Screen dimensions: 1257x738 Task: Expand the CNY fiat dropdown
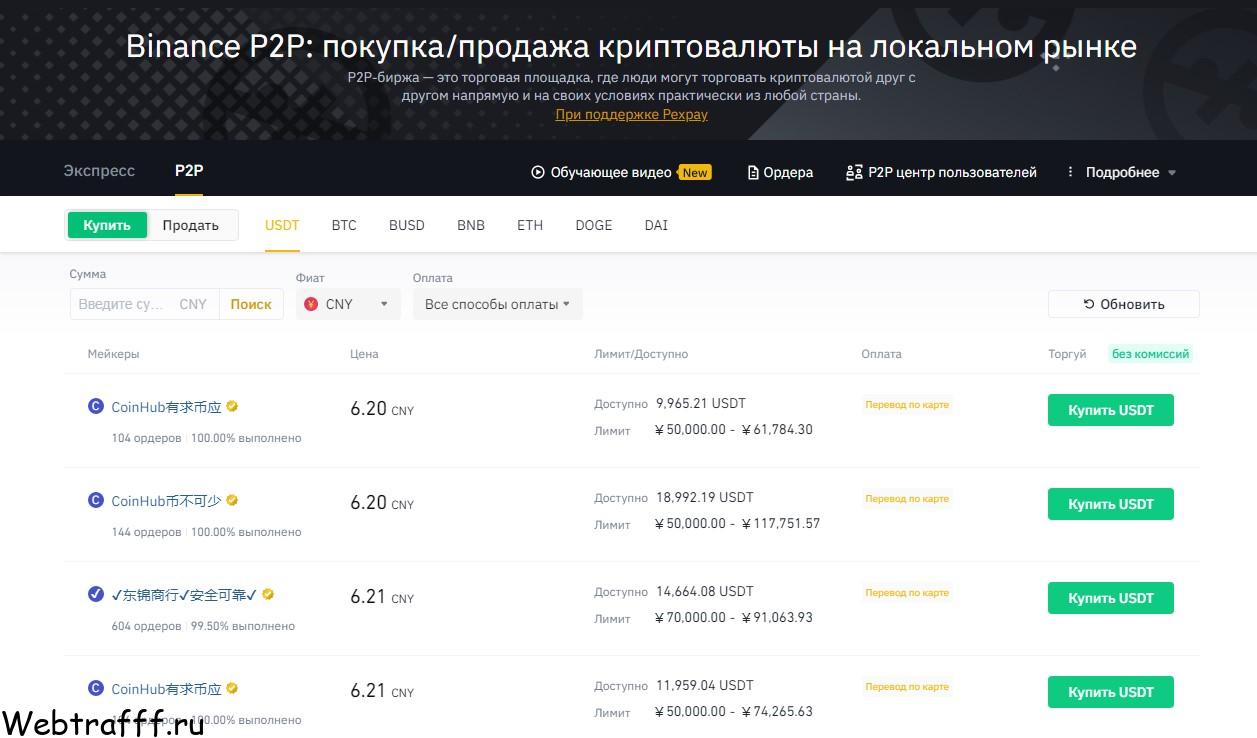click(x=348, y=304)
